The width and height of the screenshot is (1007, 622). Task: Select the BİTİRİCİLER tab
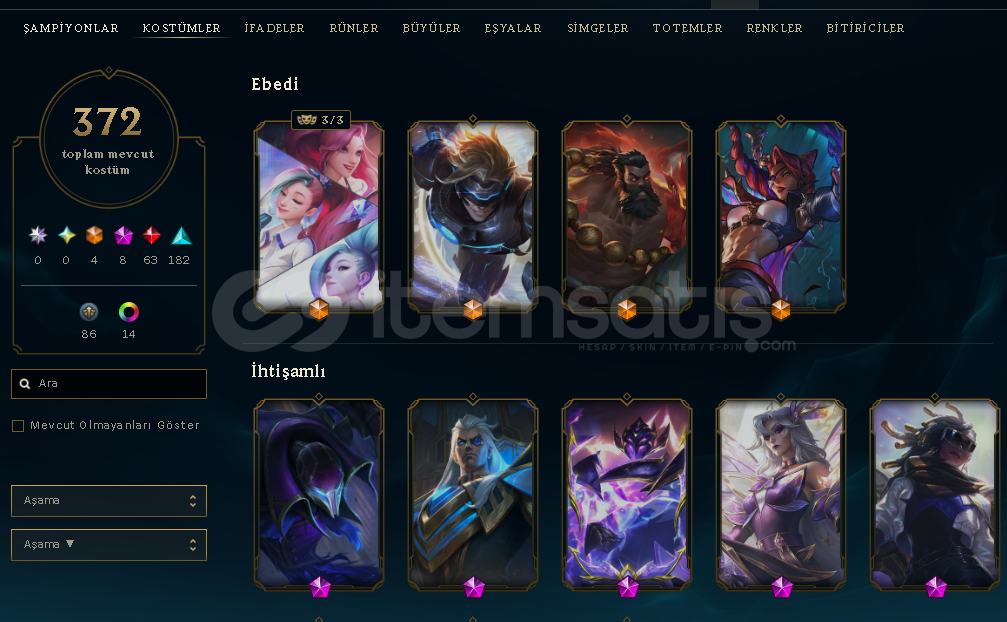(865, 28)
